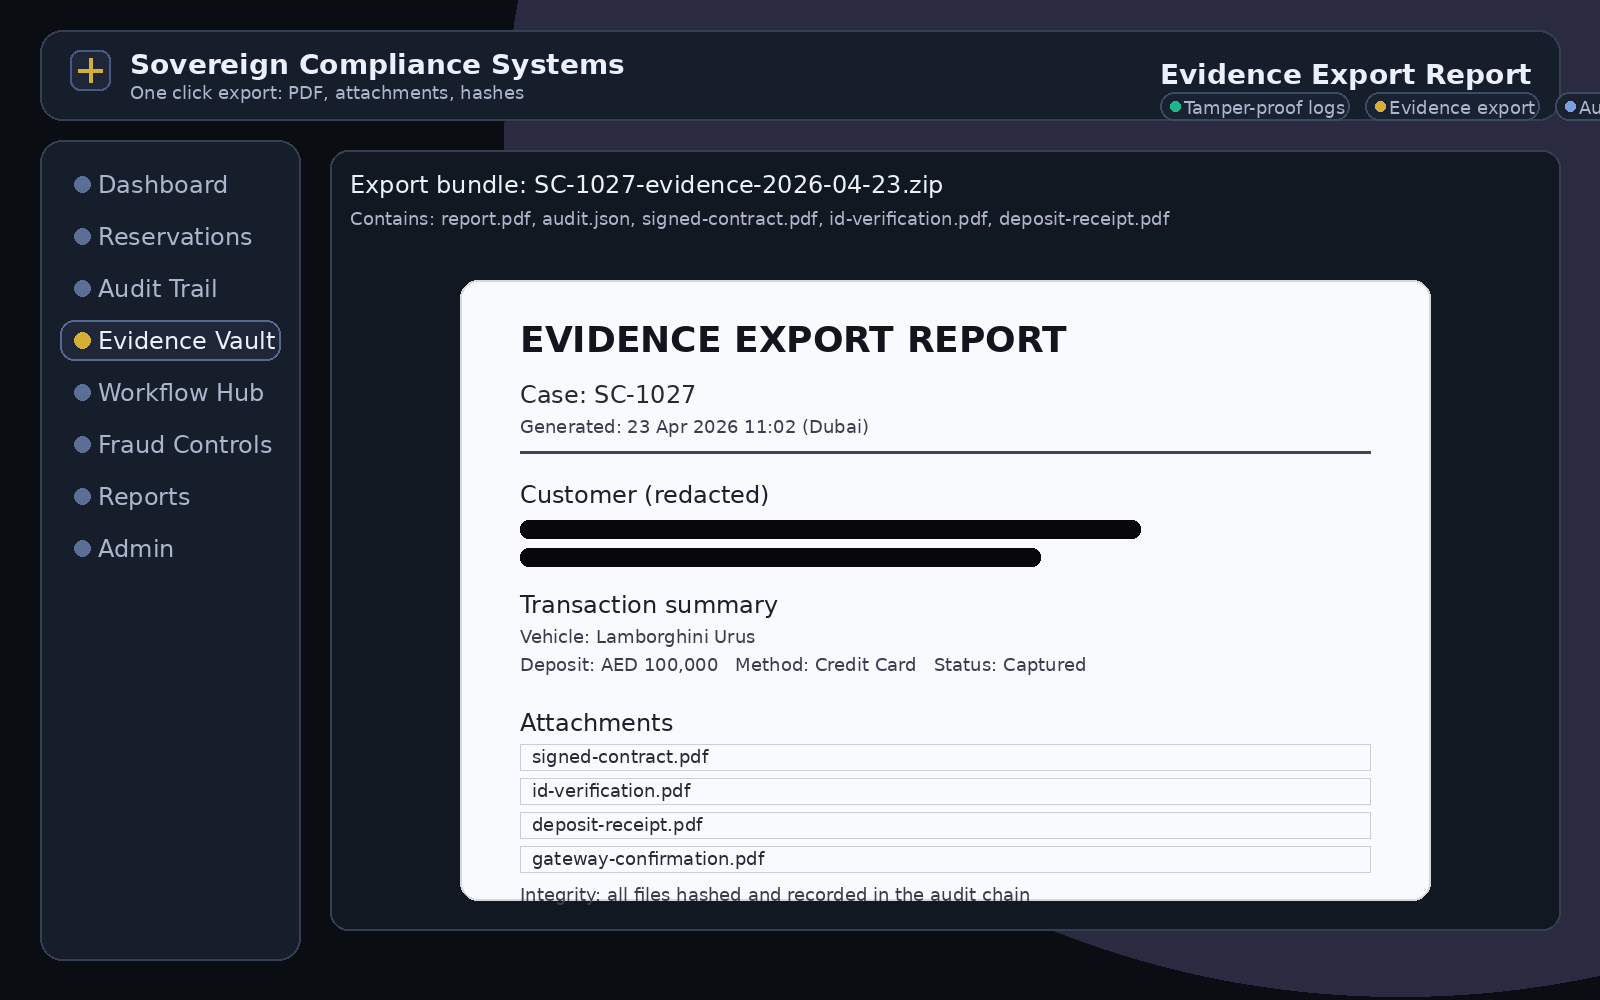Switch to the Reports section
This screenshot has height=1000, width=1600.
click(x=144, y=495)
